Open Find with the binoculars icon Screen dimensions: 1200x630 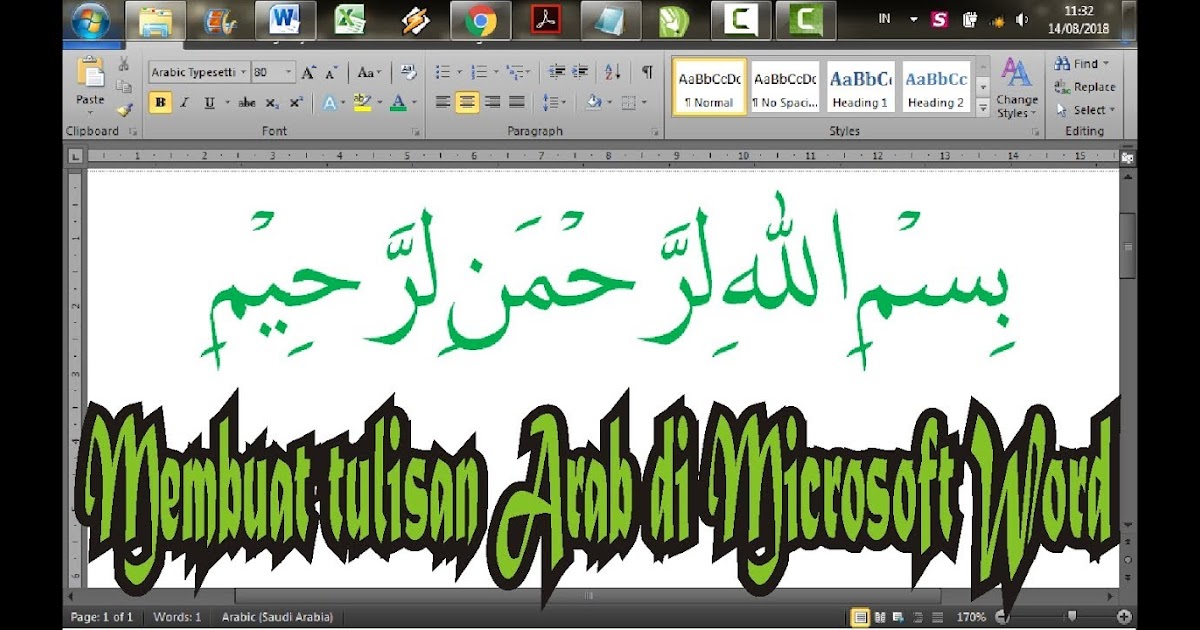click(1062, 64)
